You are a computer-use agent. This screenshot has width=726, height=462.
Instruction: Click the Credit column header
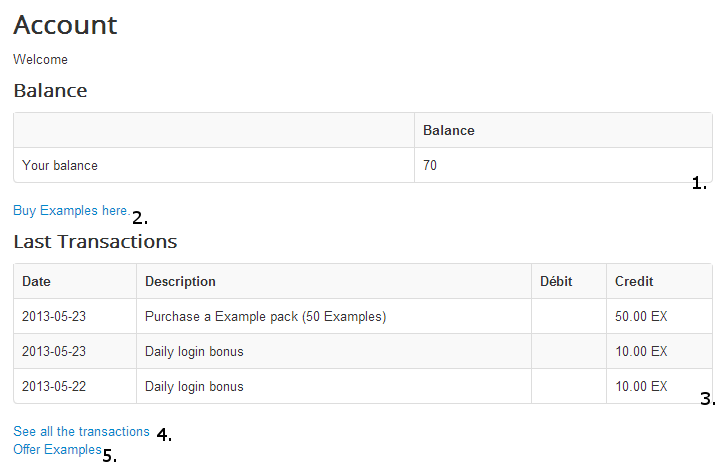pyautogui.click(x=634, y=282)
